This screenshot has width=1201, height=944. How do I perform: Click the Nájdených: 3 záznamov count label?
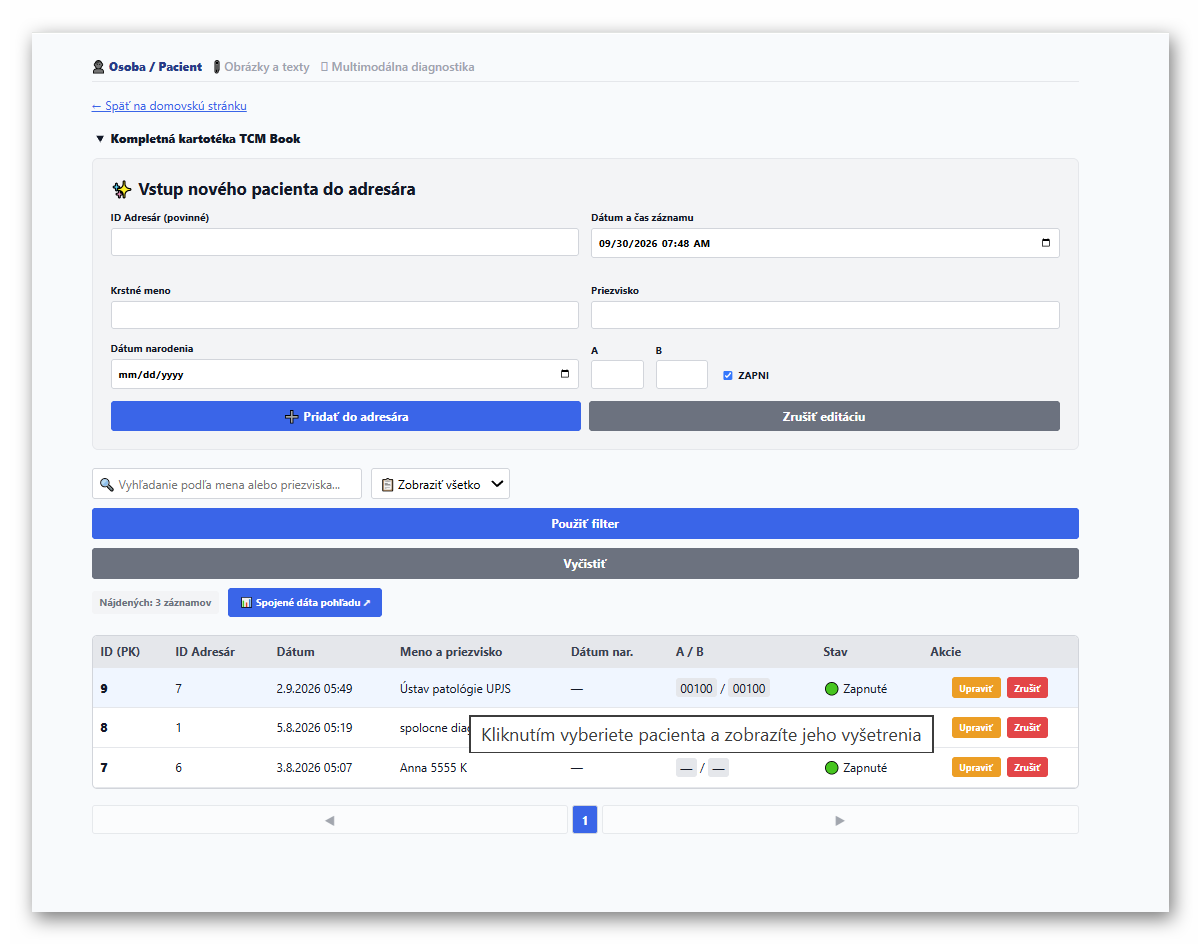tap(155, 603)
